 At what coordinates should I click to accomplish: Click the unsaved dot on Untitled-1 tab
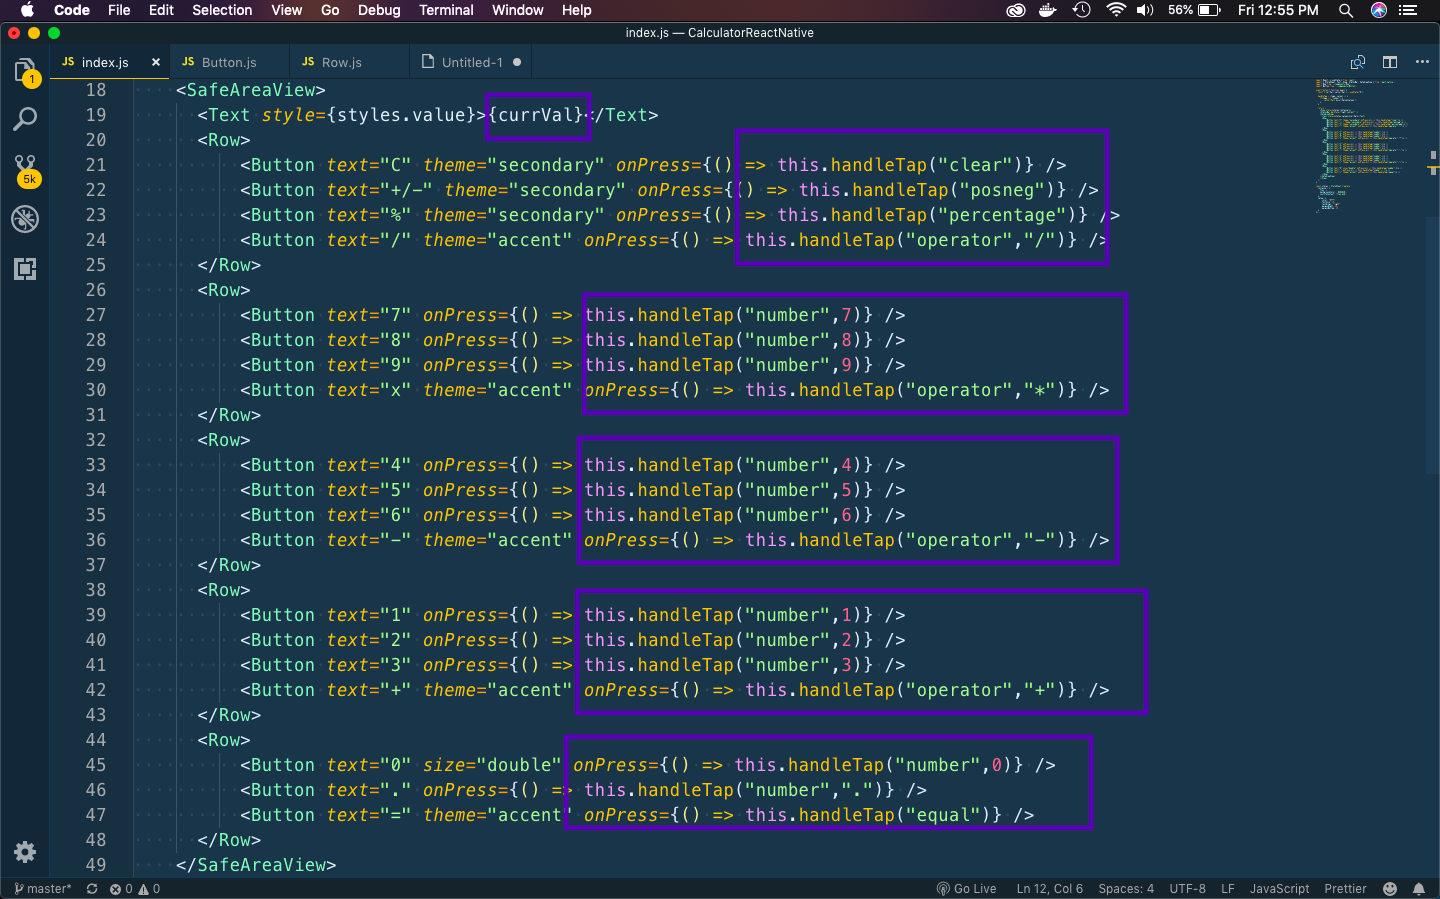pos(517,62)
